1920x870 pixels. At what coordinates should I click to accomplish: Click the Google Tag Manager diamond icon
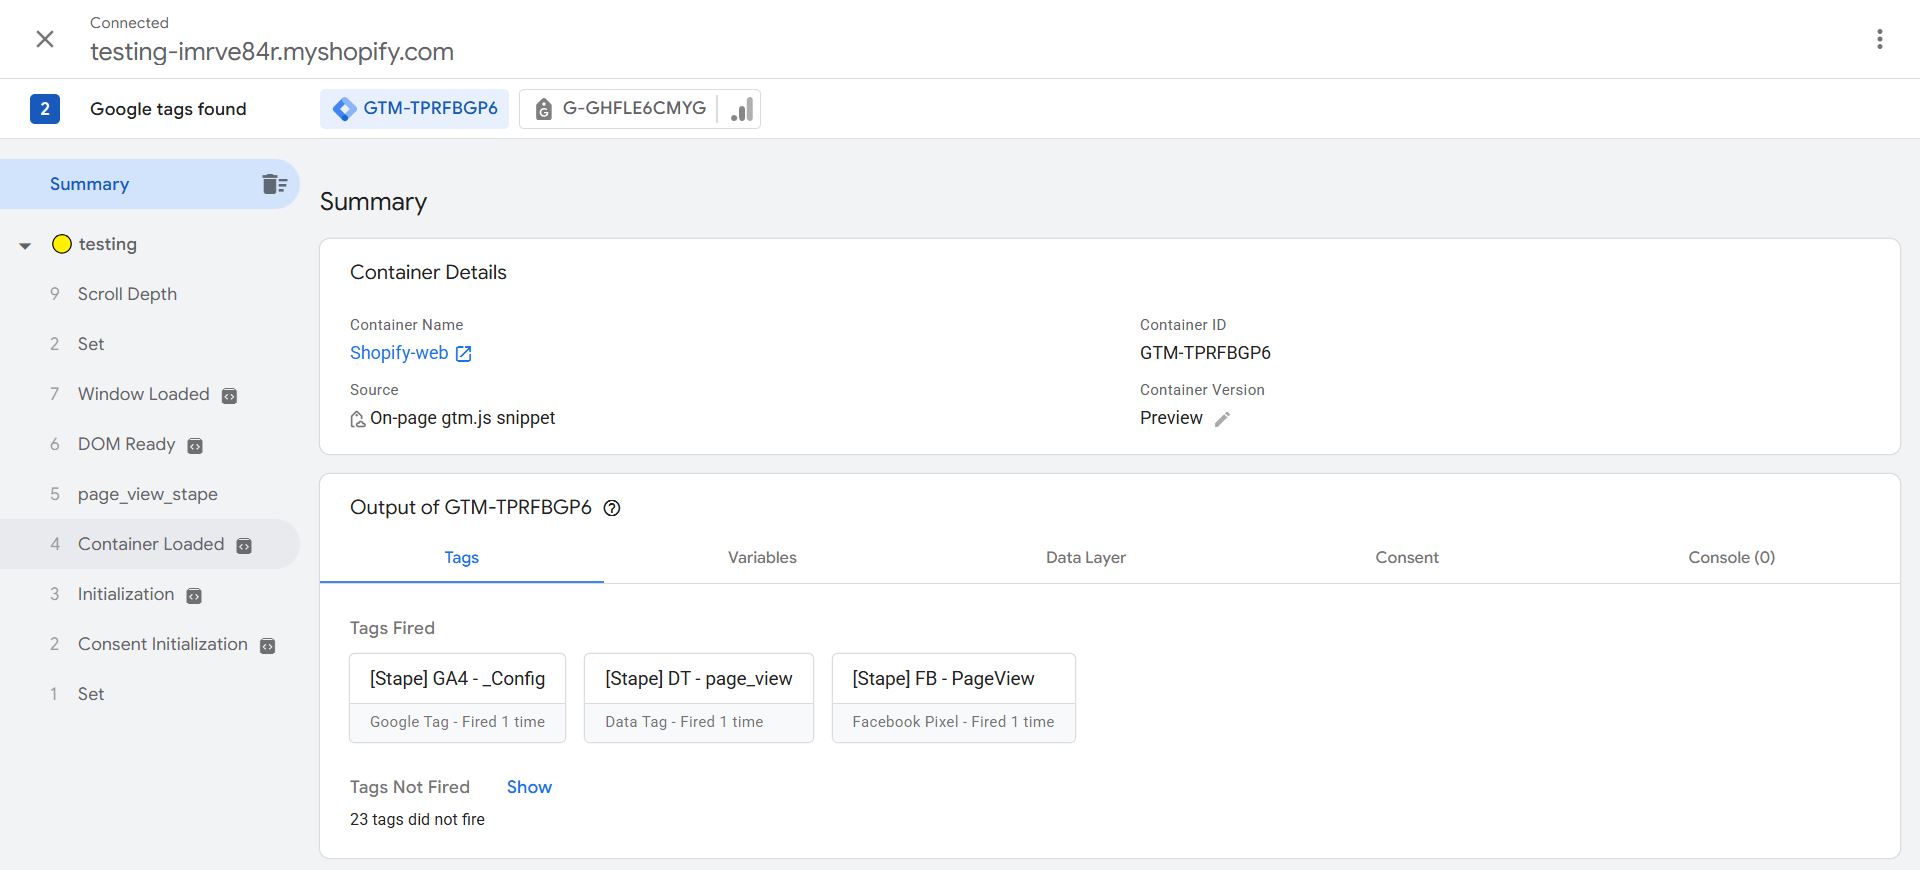click(x=344, y=109)
